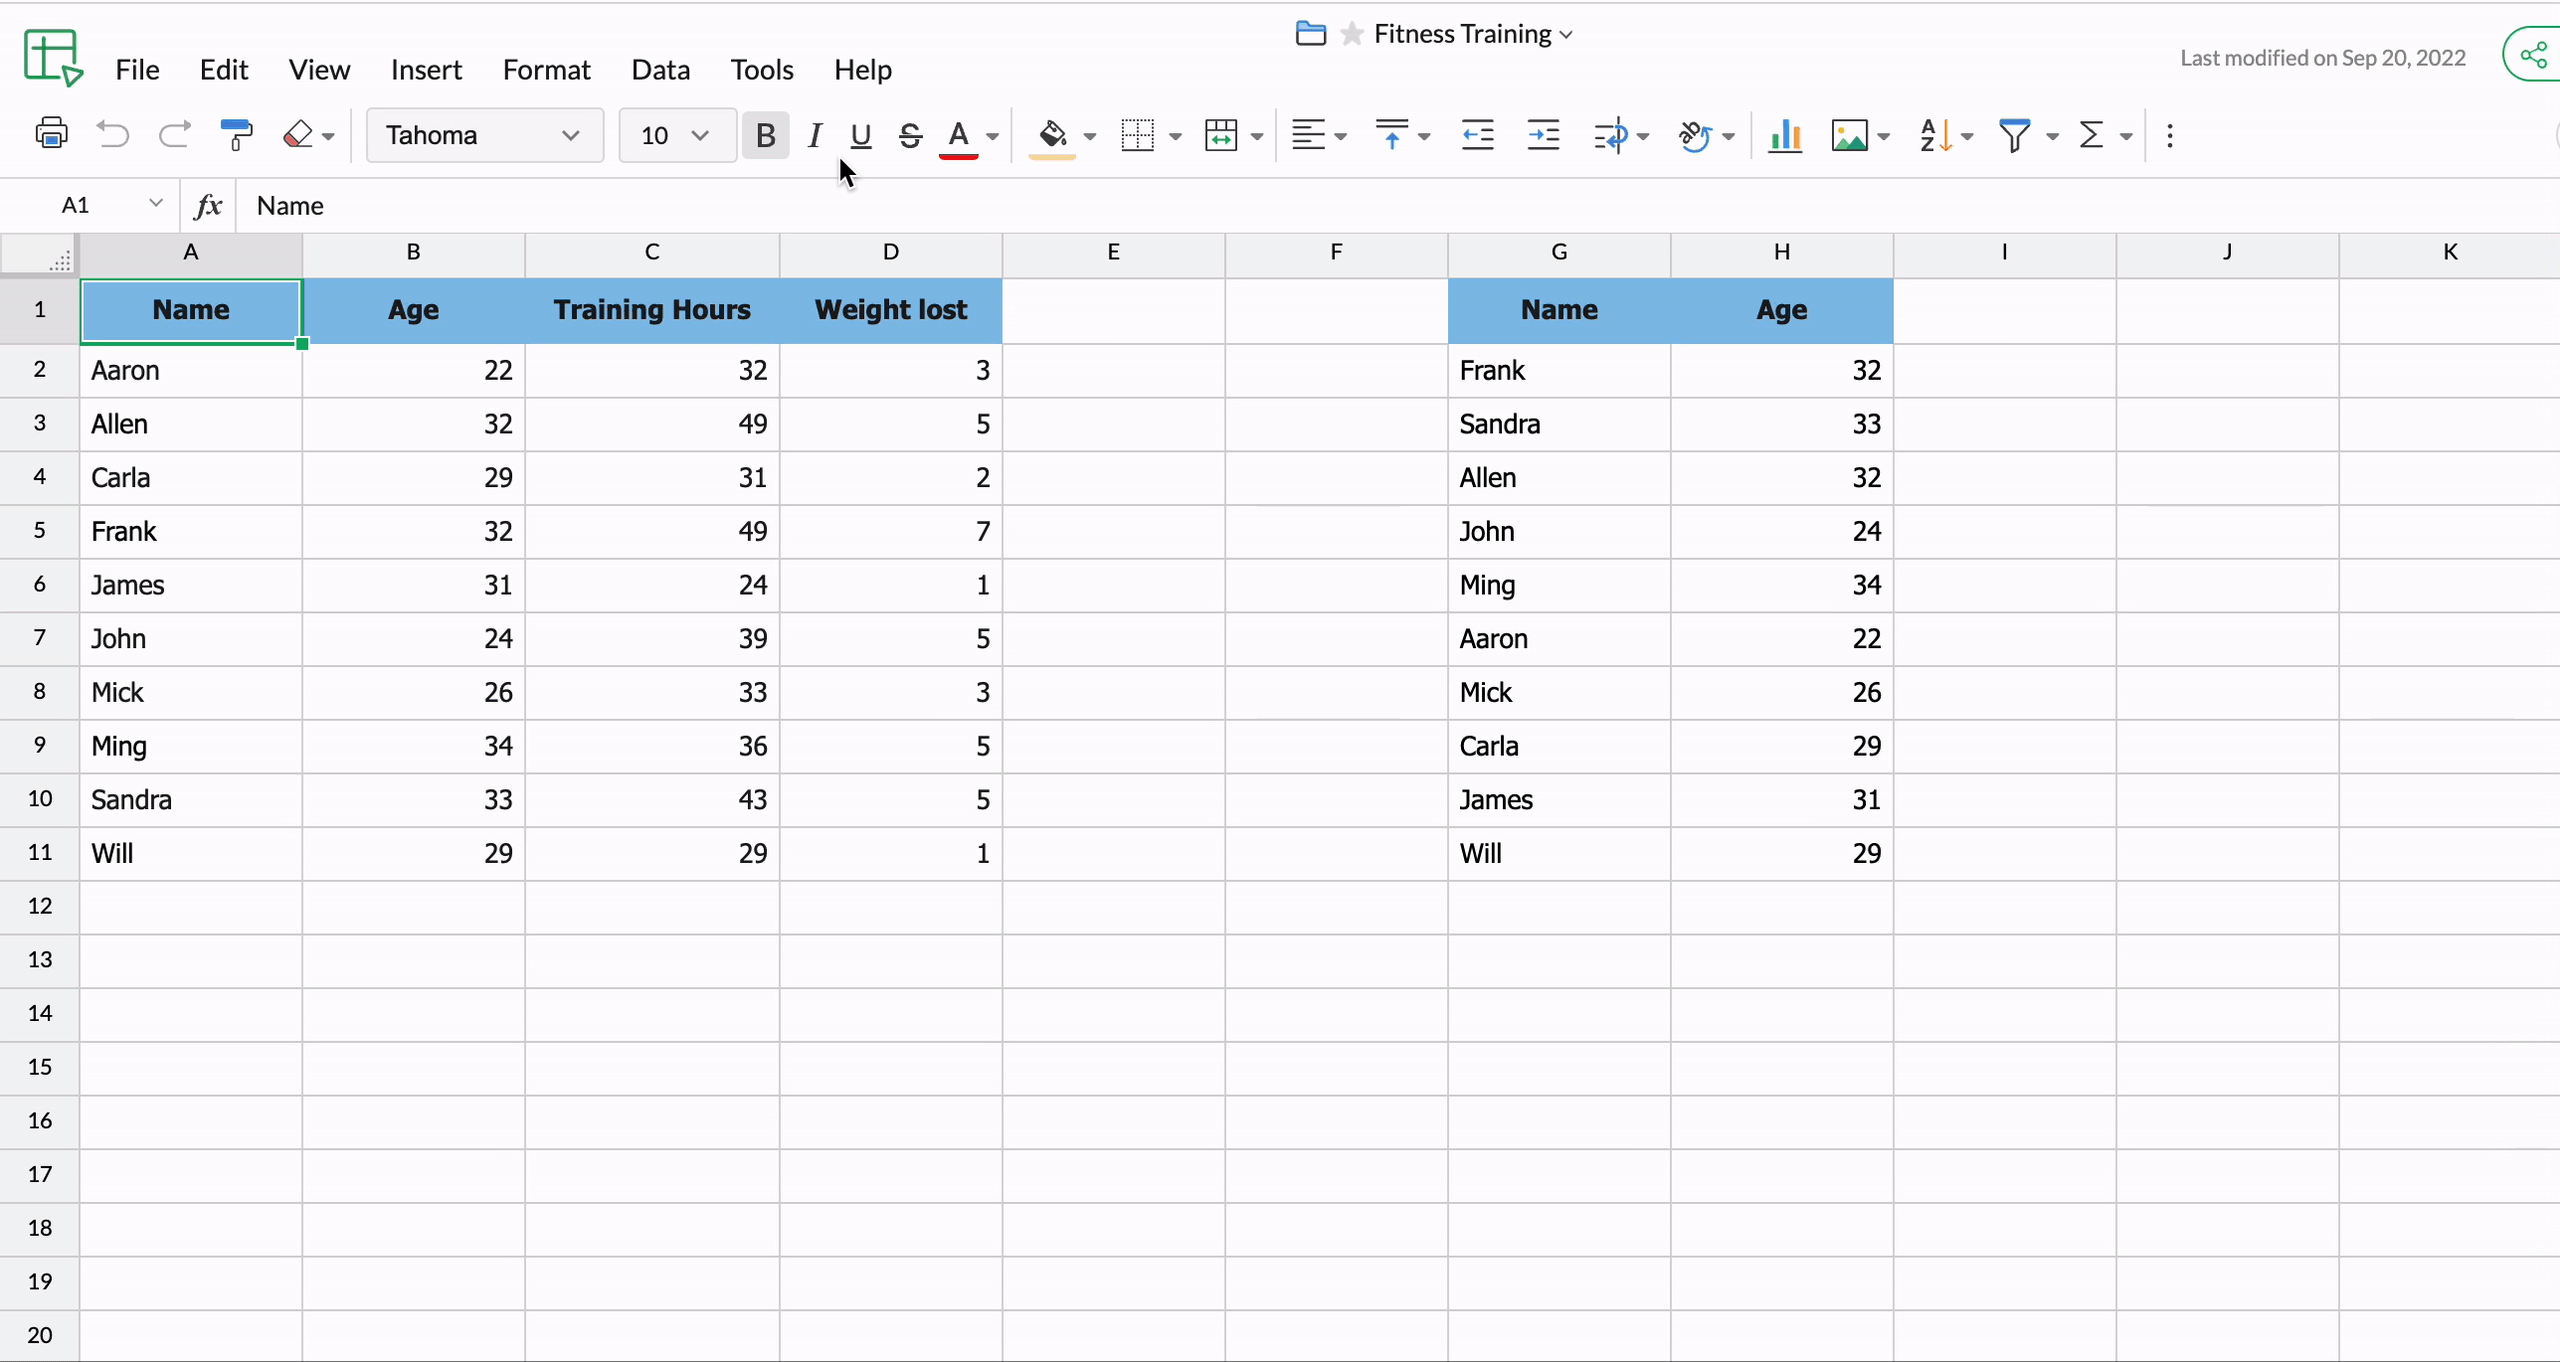Click the fill color paint bucket

1052,134
